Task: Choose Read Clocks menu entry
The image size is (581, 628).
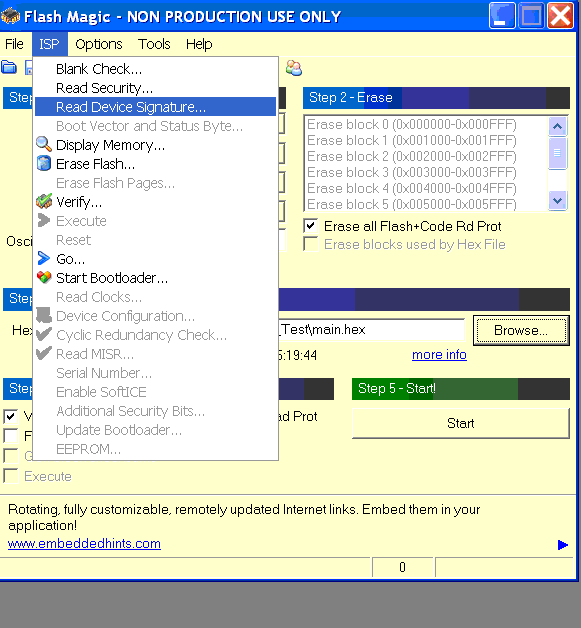Action: (x=155, y=297)
